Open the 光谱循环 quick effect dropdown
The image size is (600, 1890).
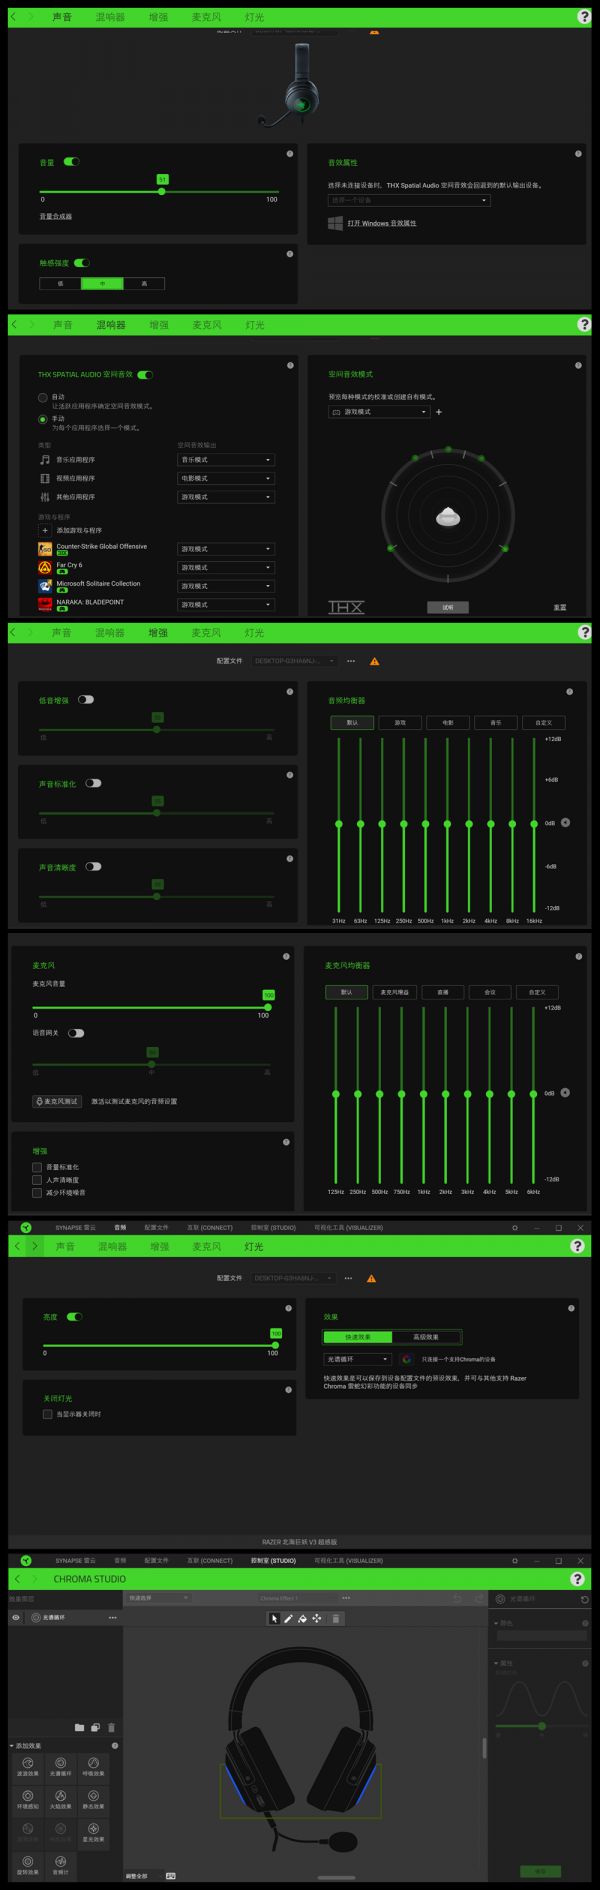pos(357,1359)
